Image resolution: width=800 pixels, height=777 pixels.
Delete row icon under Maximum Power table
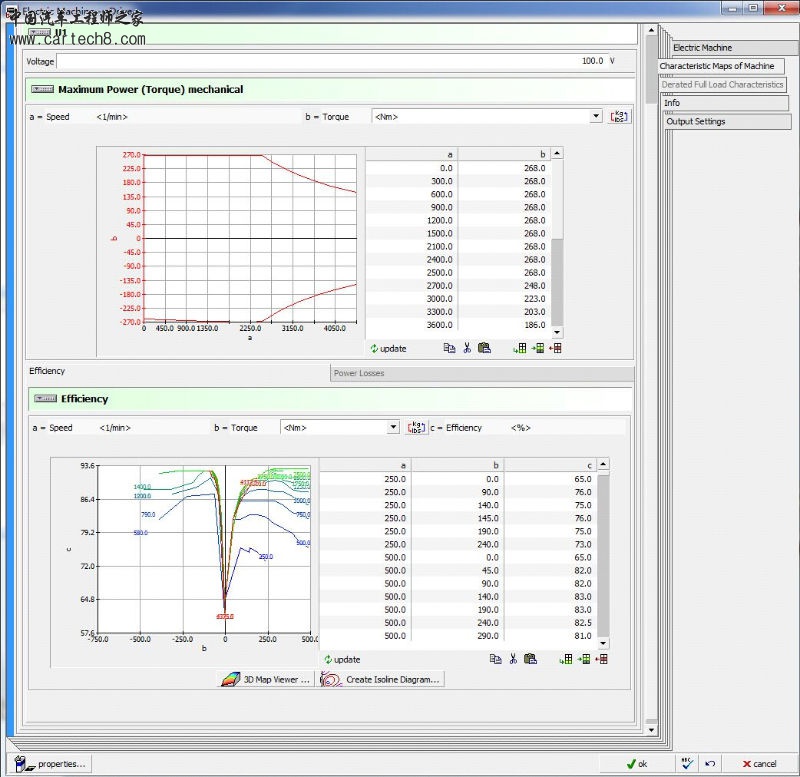[x=555, y=348]
